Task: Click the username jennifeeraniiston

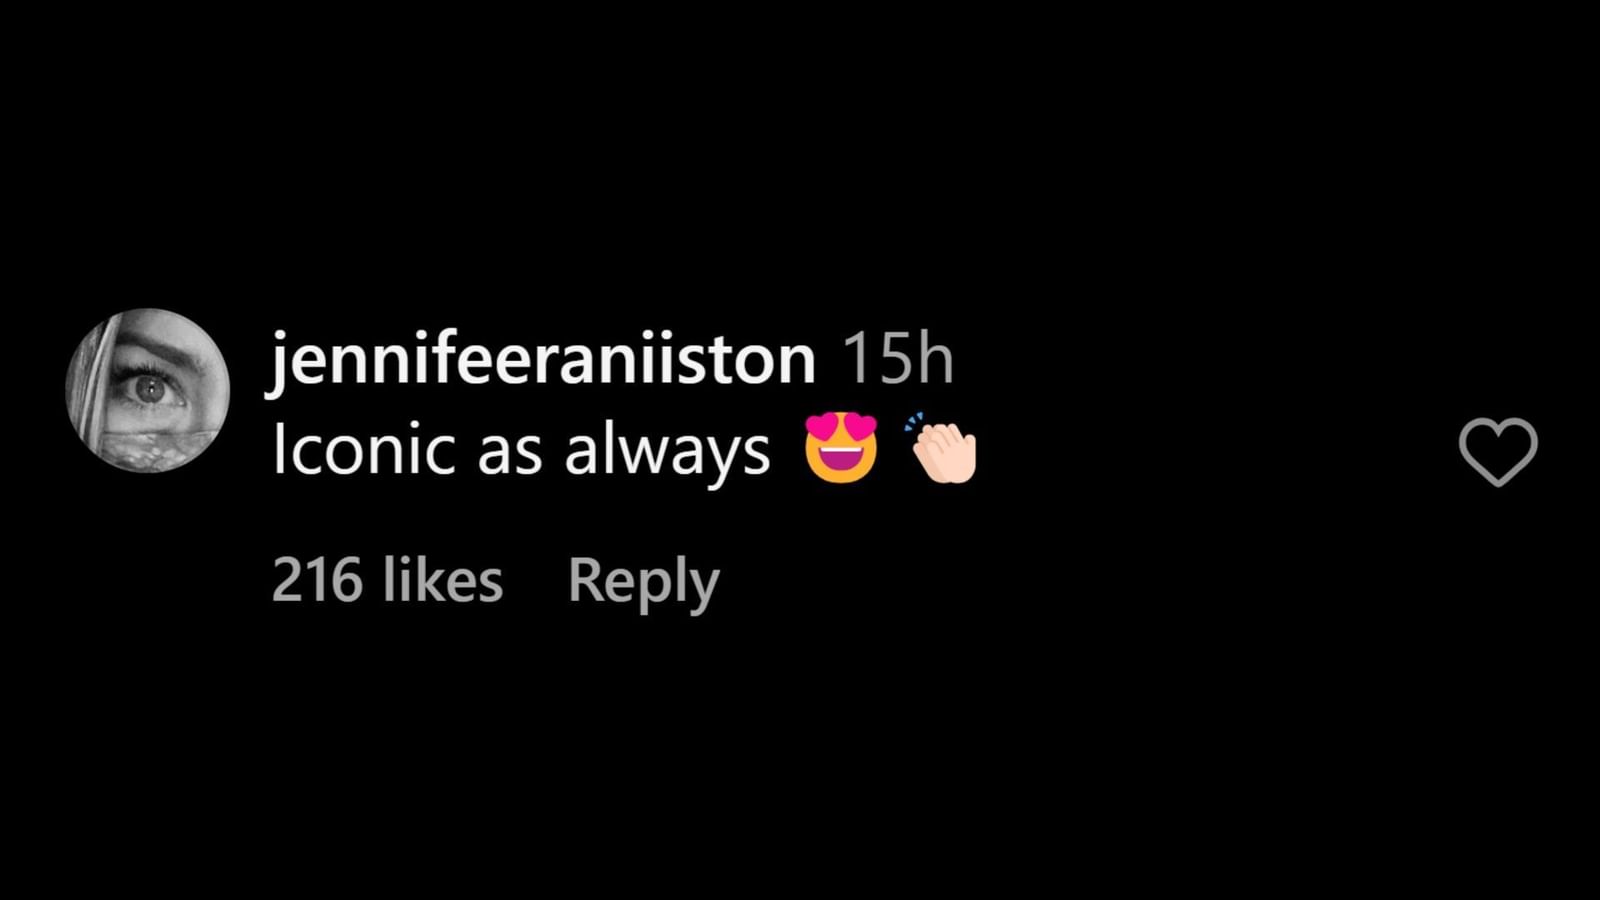Action: pyautogui.click(x=540, y=358)
